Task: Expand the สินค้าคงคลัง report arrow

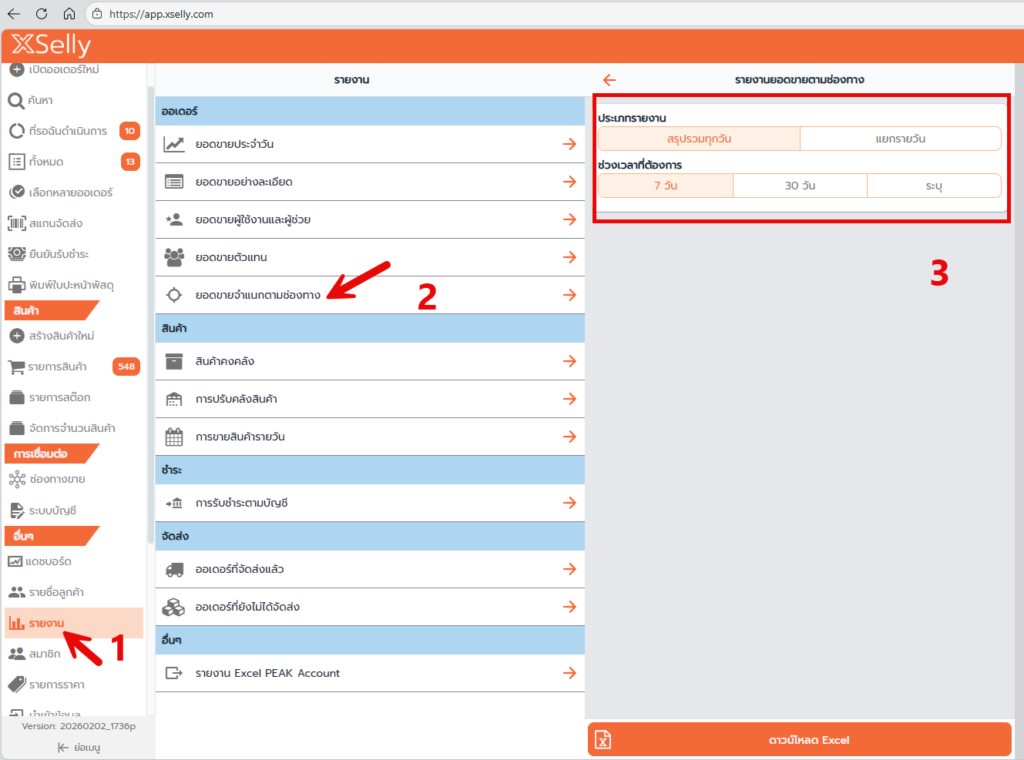Action: (x=569, y=361)
